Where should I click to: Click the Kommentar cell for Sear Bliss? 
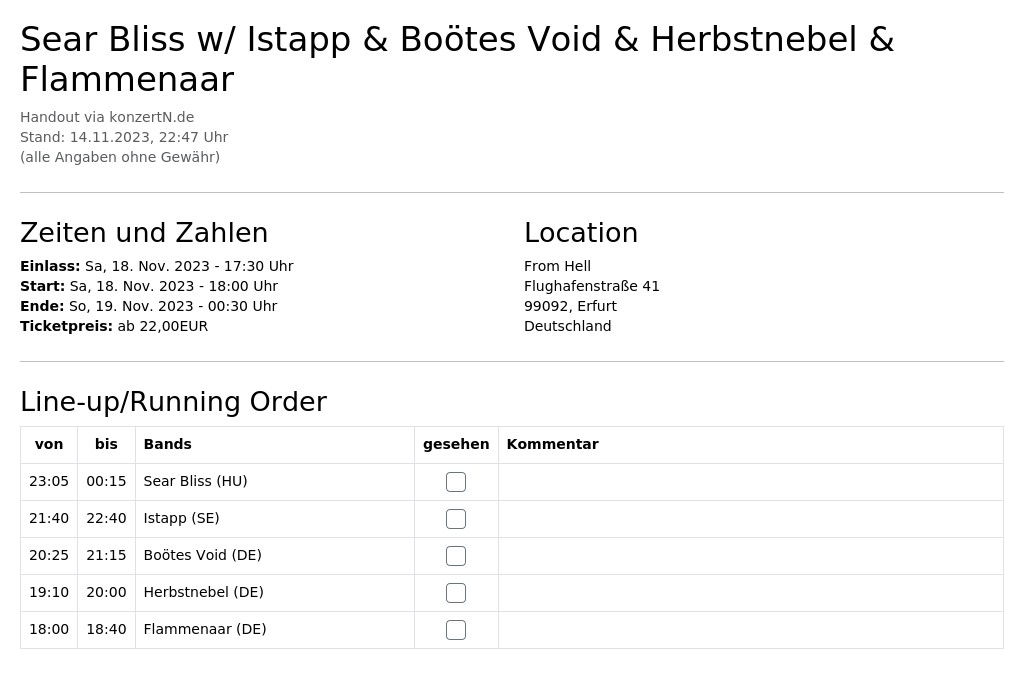[751, 482]
